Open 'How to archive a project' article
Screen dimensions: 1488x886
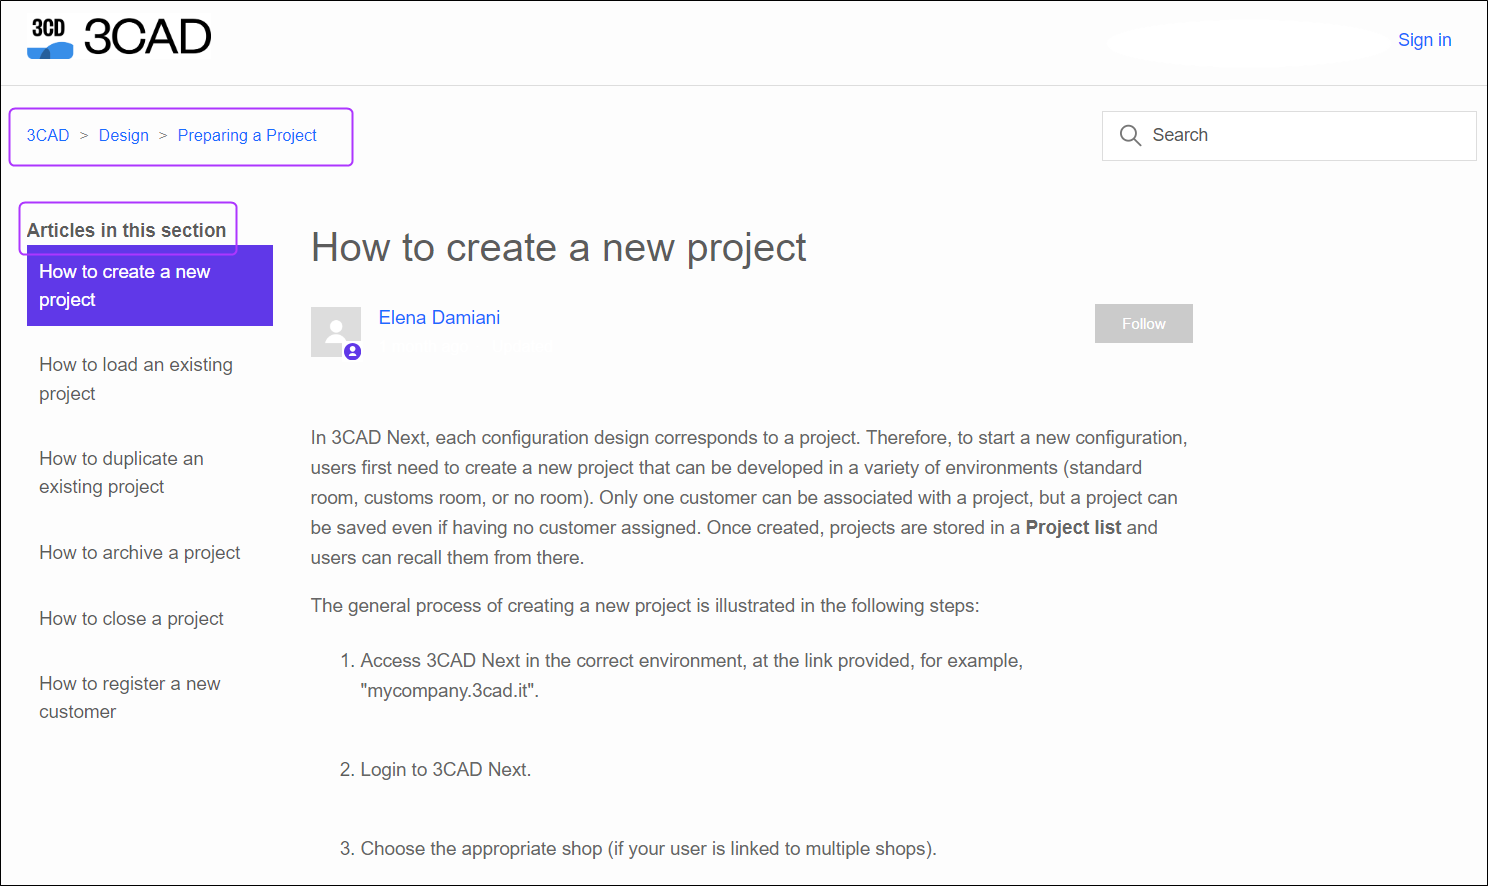click(140, 553)
